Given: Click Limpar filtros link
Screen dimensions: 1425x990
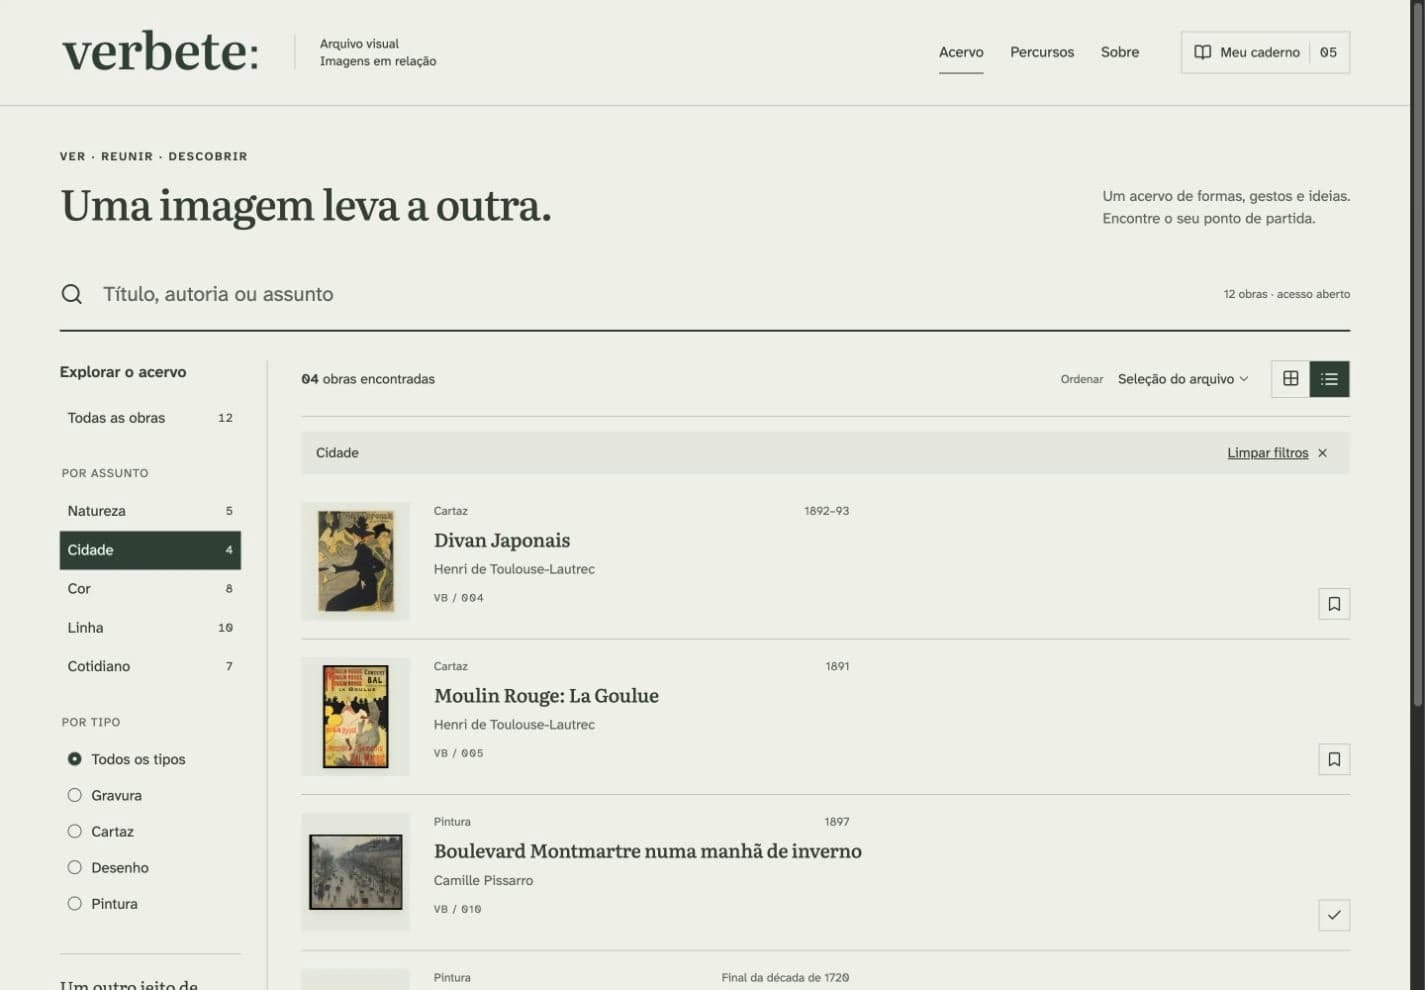Looking at the screenshot, I should coord(1267,453).
